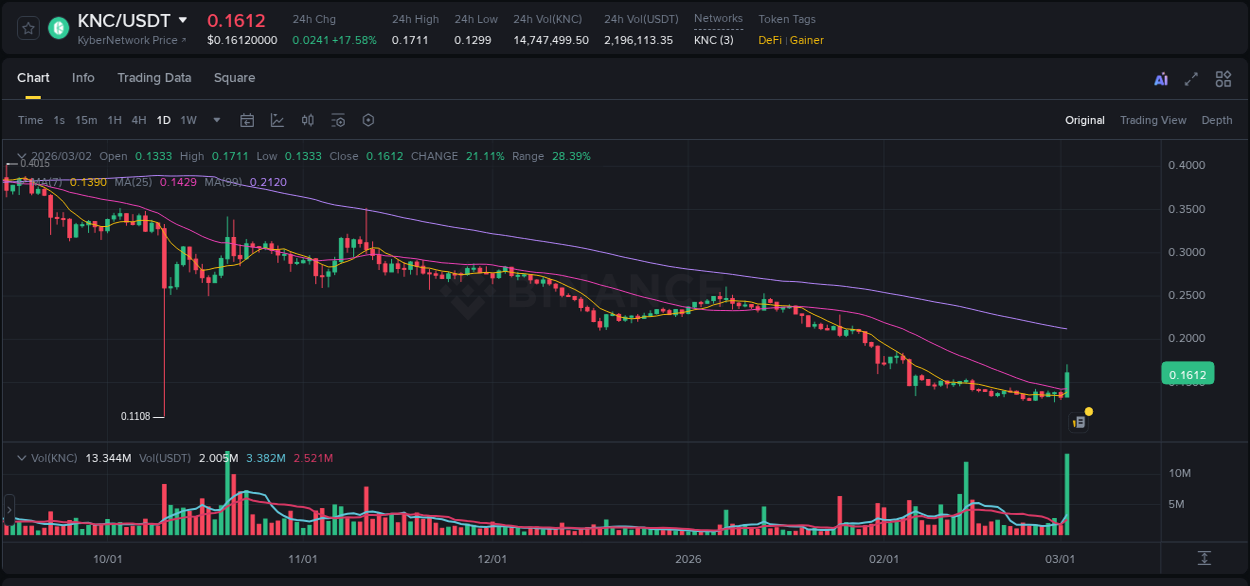Open the widgets layout icon
The width and height of the screenshot is (1250, 586).
[x=1220, y=78]
